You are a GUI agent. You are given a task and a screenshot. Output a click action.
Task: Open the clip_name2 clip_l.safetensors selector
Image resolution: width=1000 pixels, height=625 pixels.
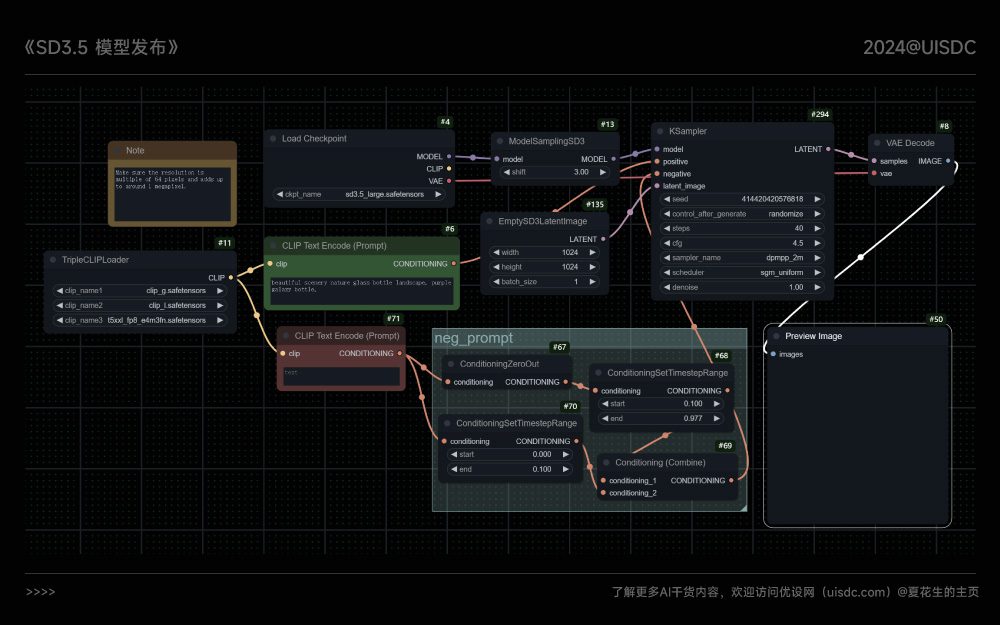pyautogui.click(x=140, y=305)
